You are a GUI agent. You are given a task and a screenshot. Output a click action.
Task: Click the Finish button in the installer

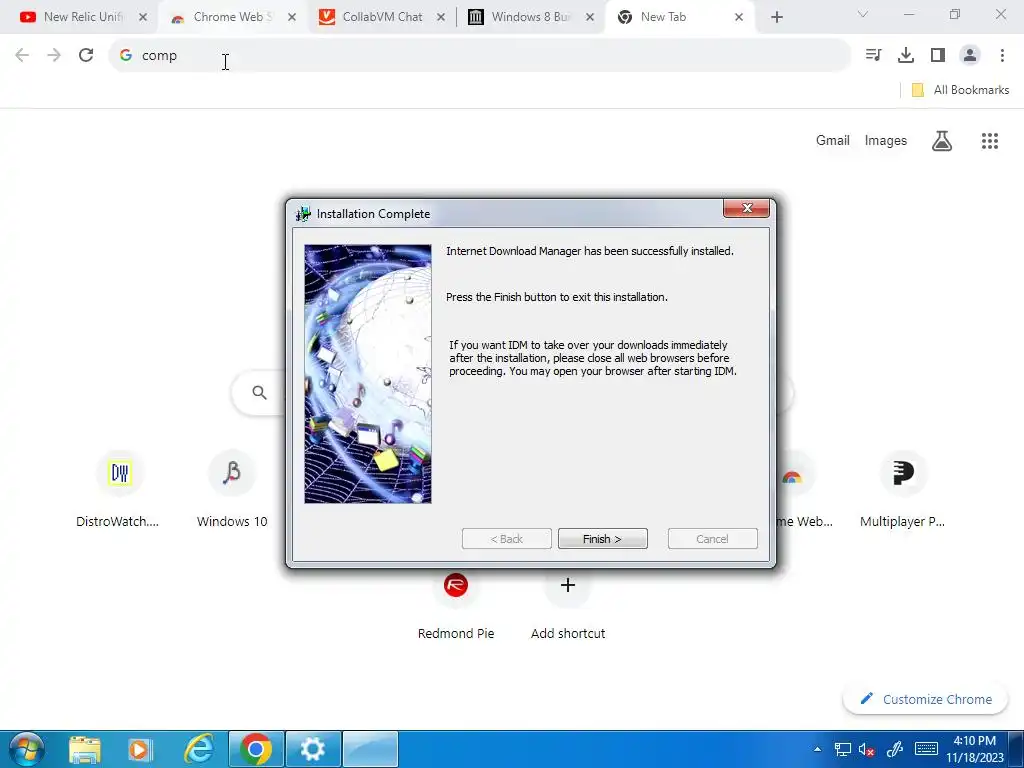(x=602, y=539)
